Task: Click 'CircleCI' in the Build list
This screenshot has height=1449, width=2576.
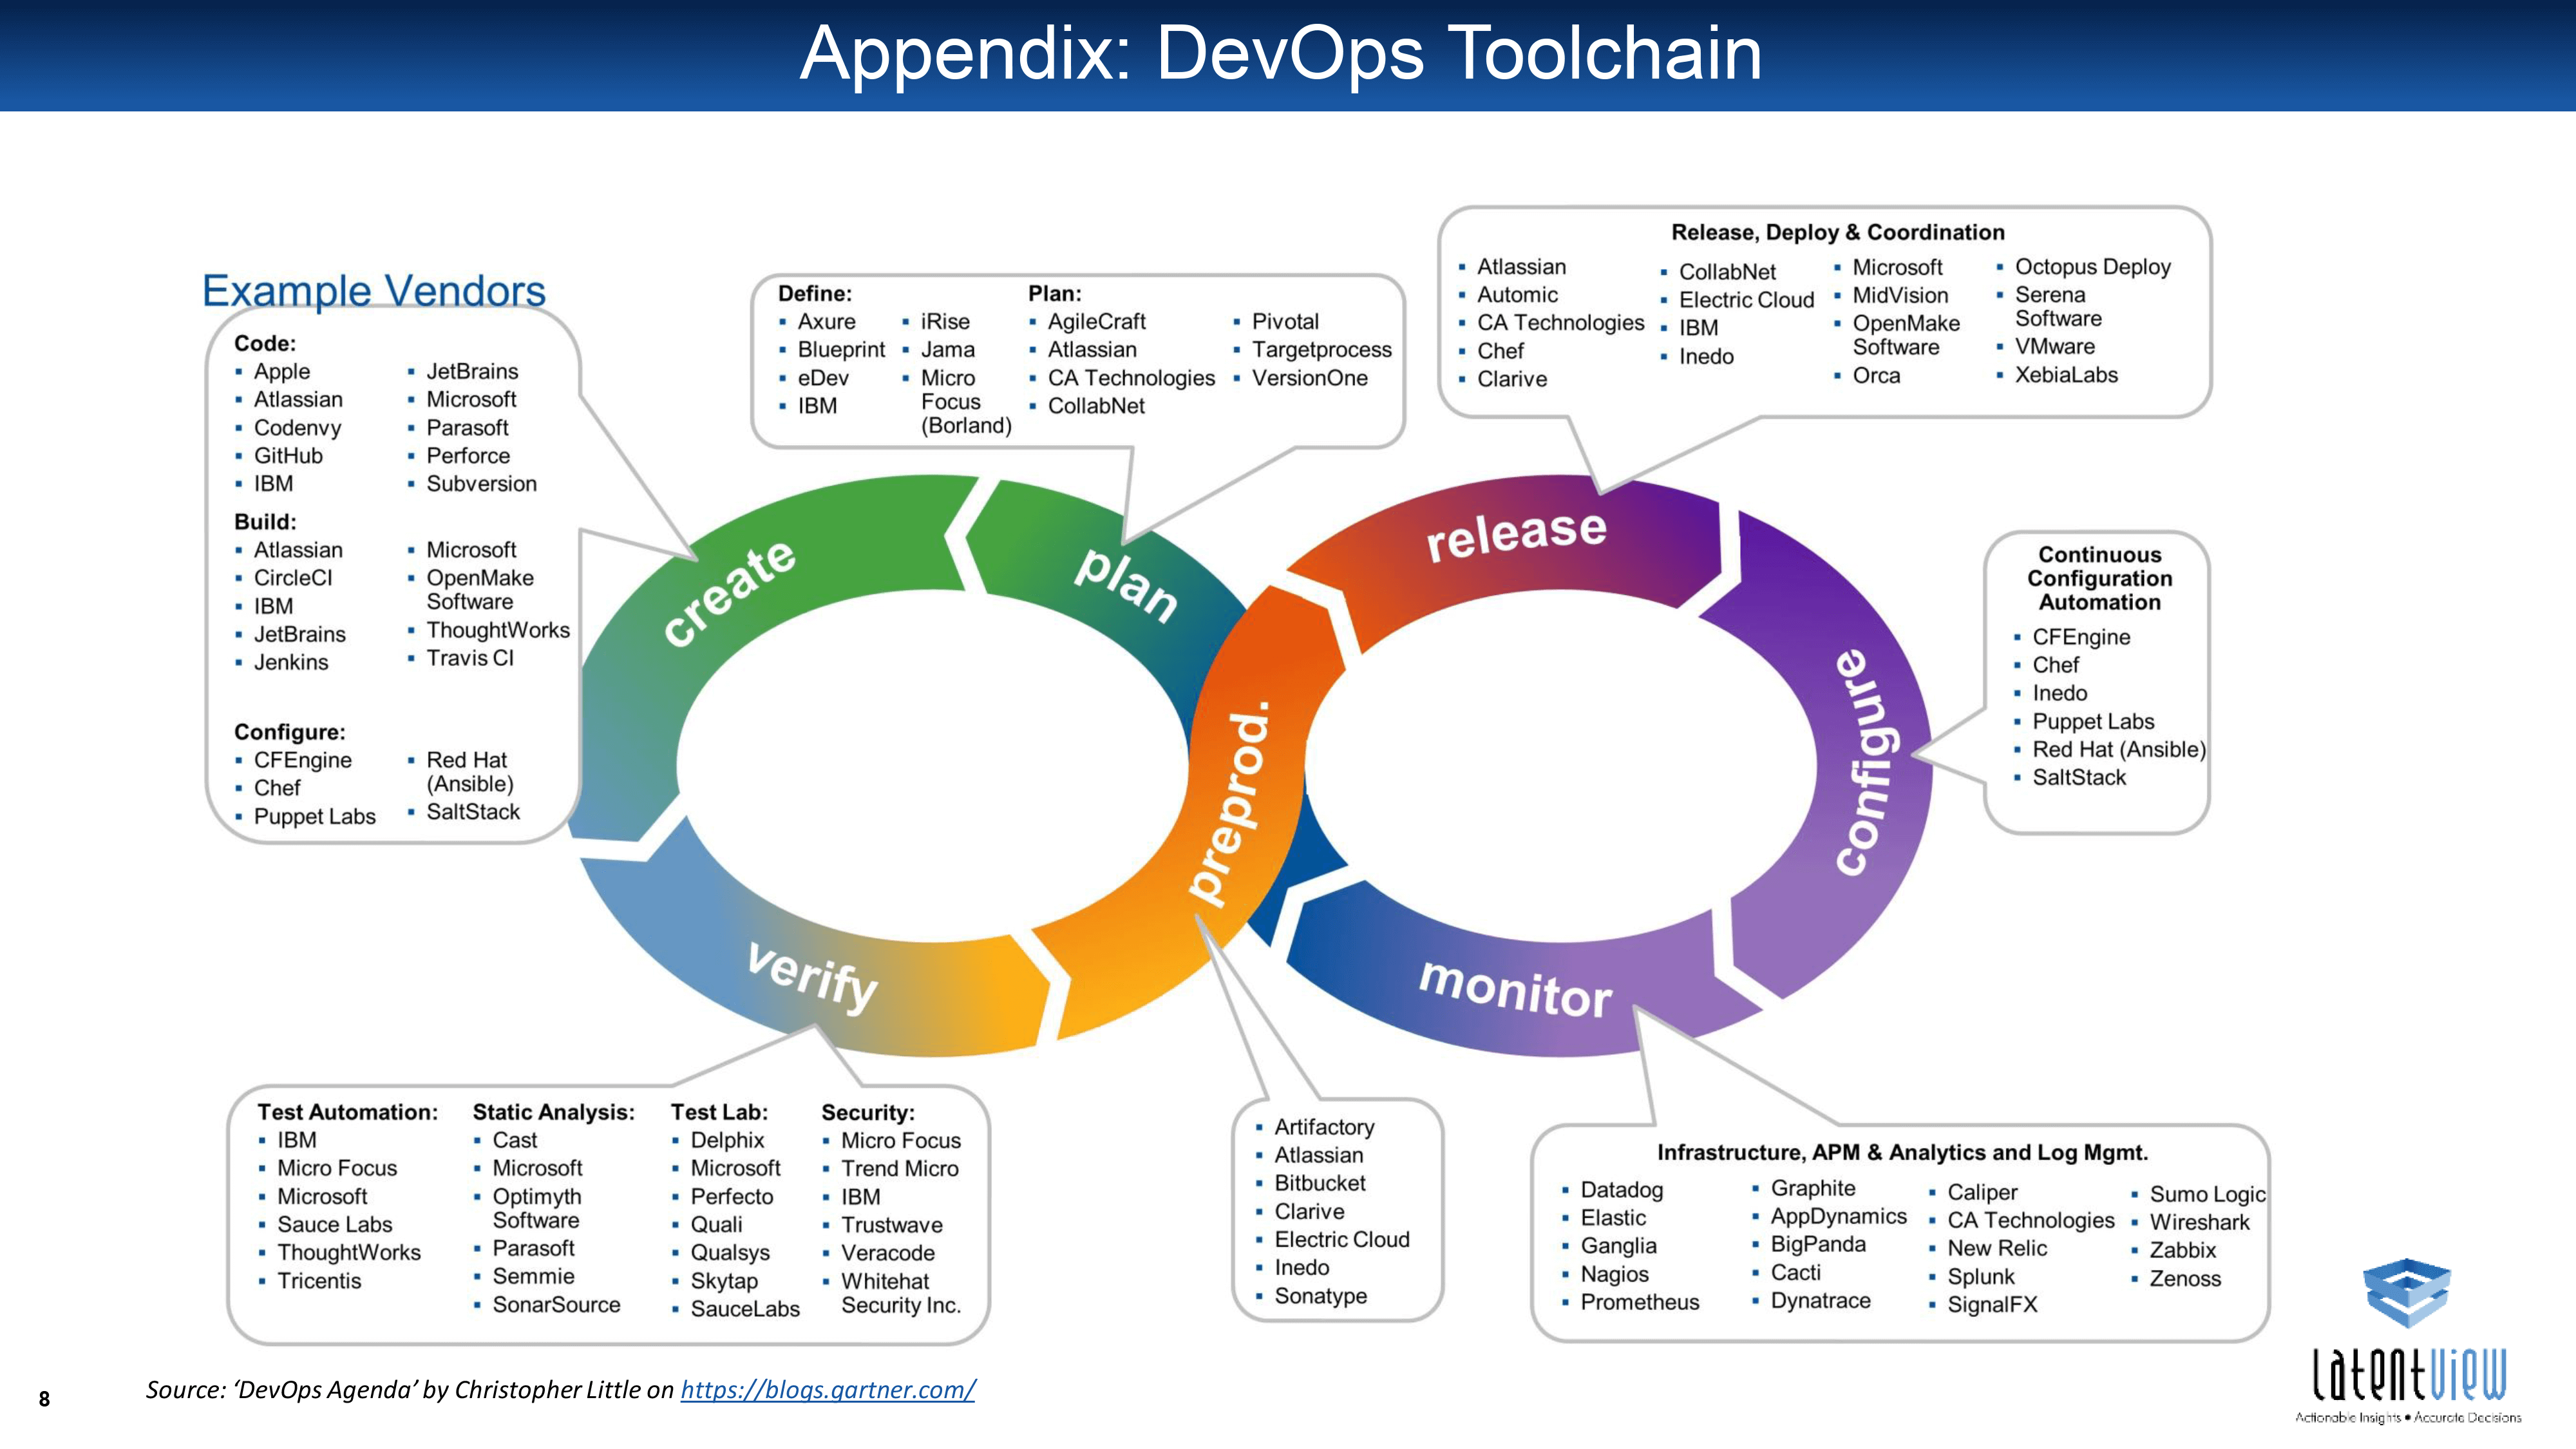Action: [293, 578]
